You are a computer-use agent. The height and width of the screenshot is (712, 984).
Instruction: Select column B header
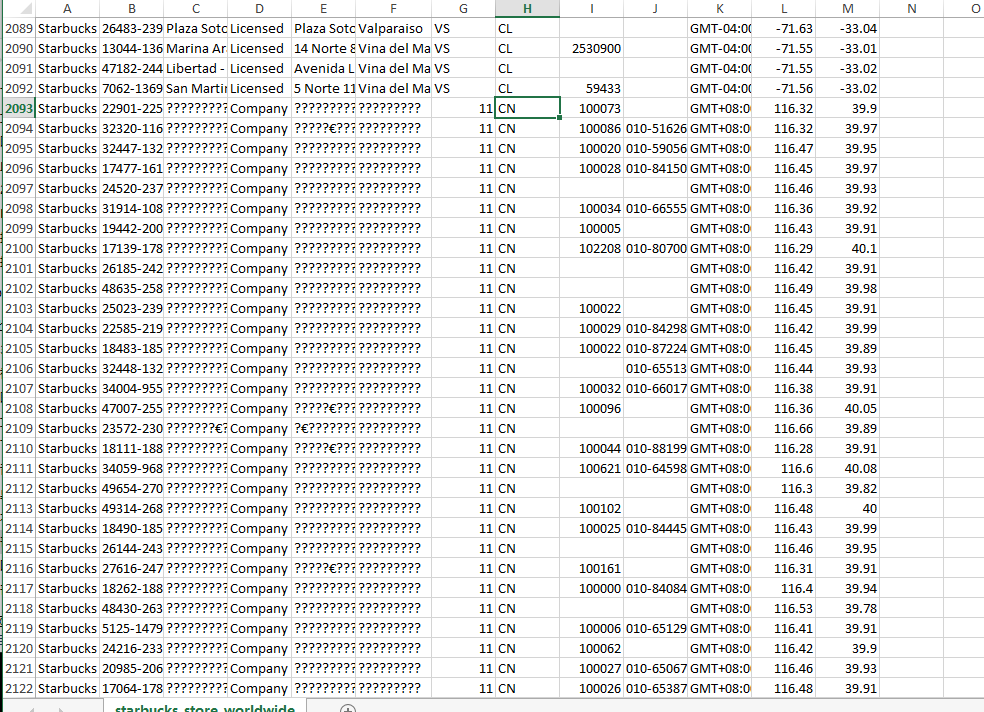[131, 8]
